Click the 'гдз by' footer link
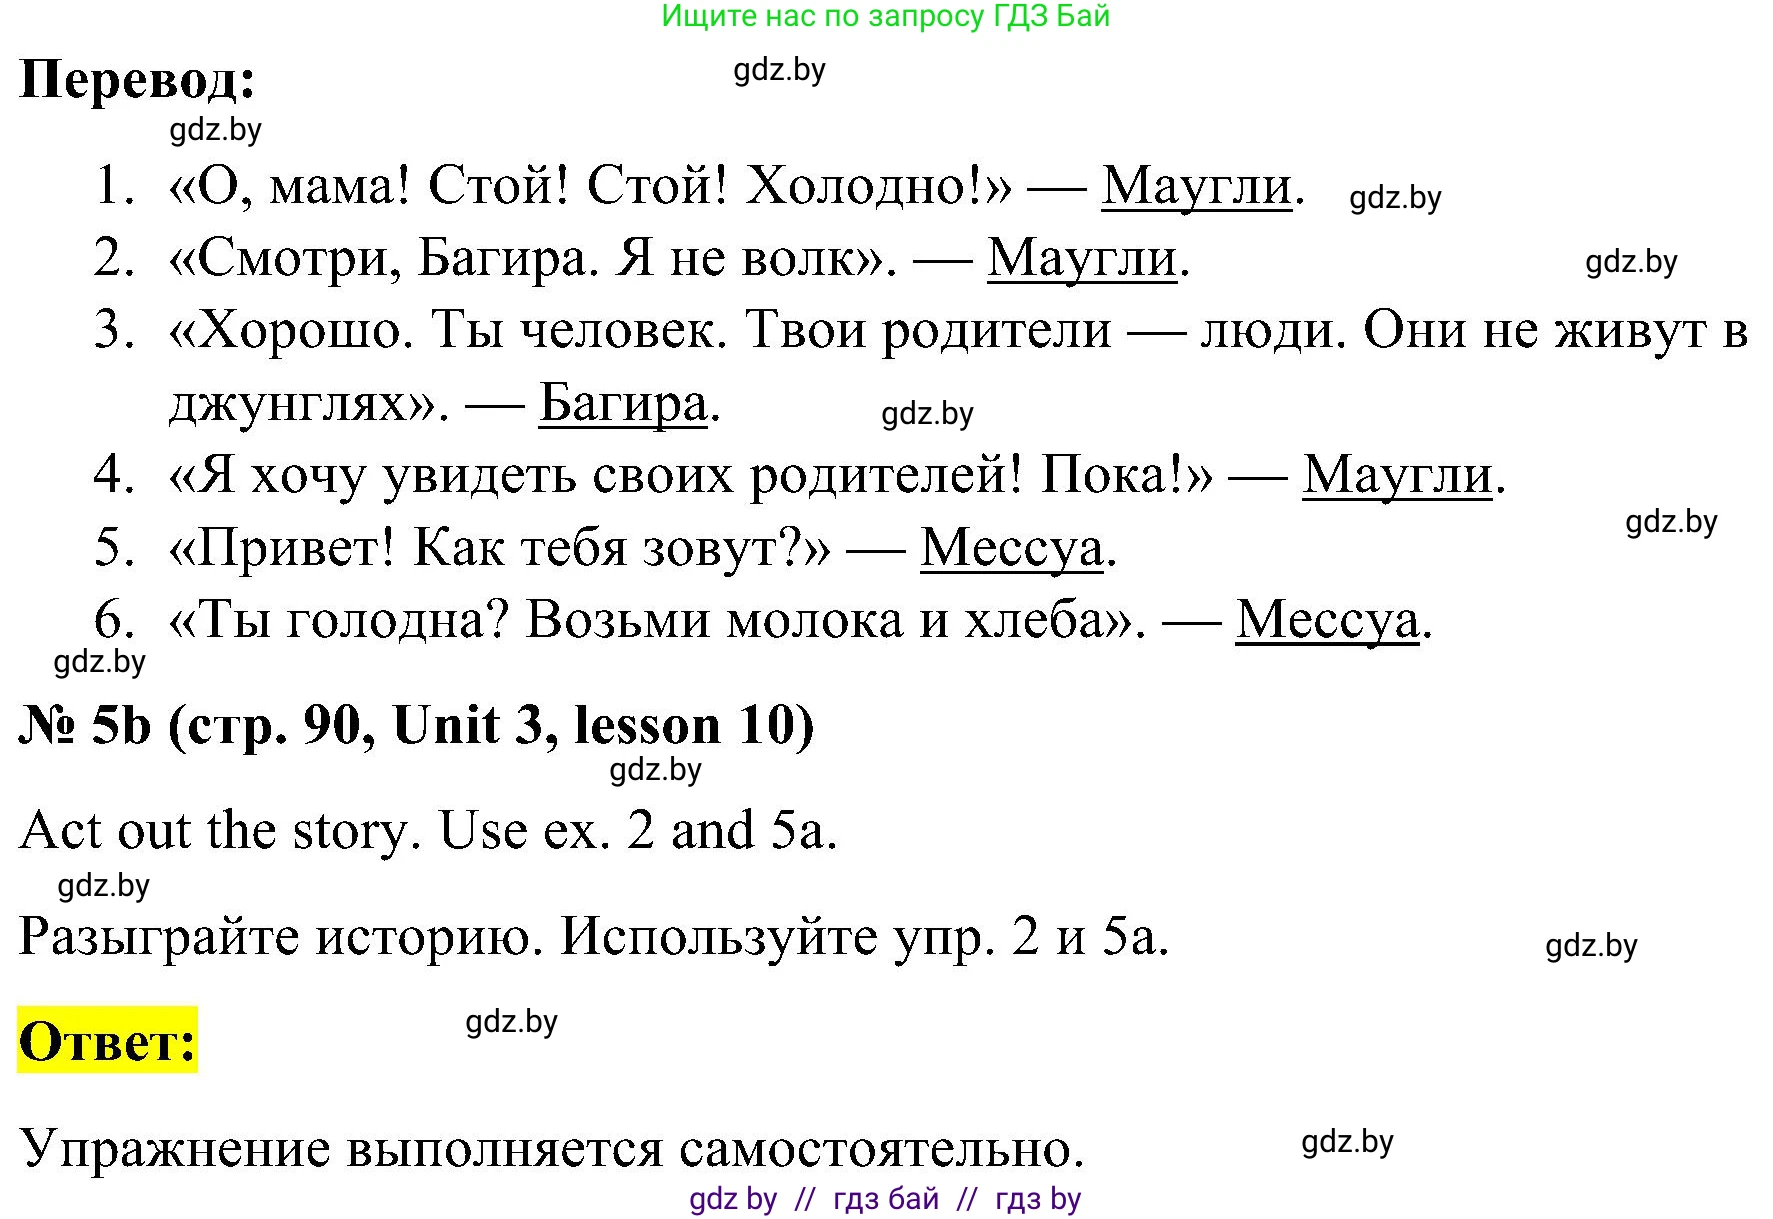The height and width of the screenshot is (1219, 1773). tap(733, 1199)
